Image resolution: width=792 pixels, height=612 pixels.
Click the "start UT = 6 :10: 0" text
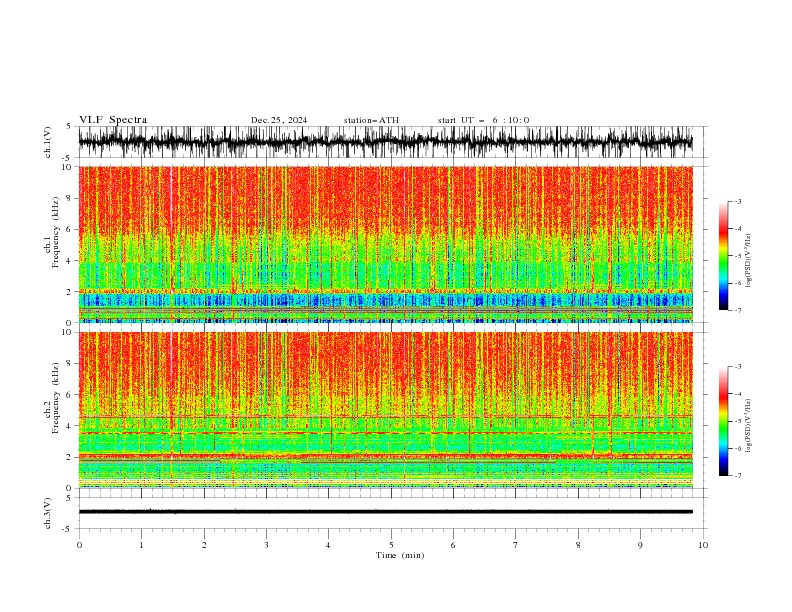(x=483, y=120)
